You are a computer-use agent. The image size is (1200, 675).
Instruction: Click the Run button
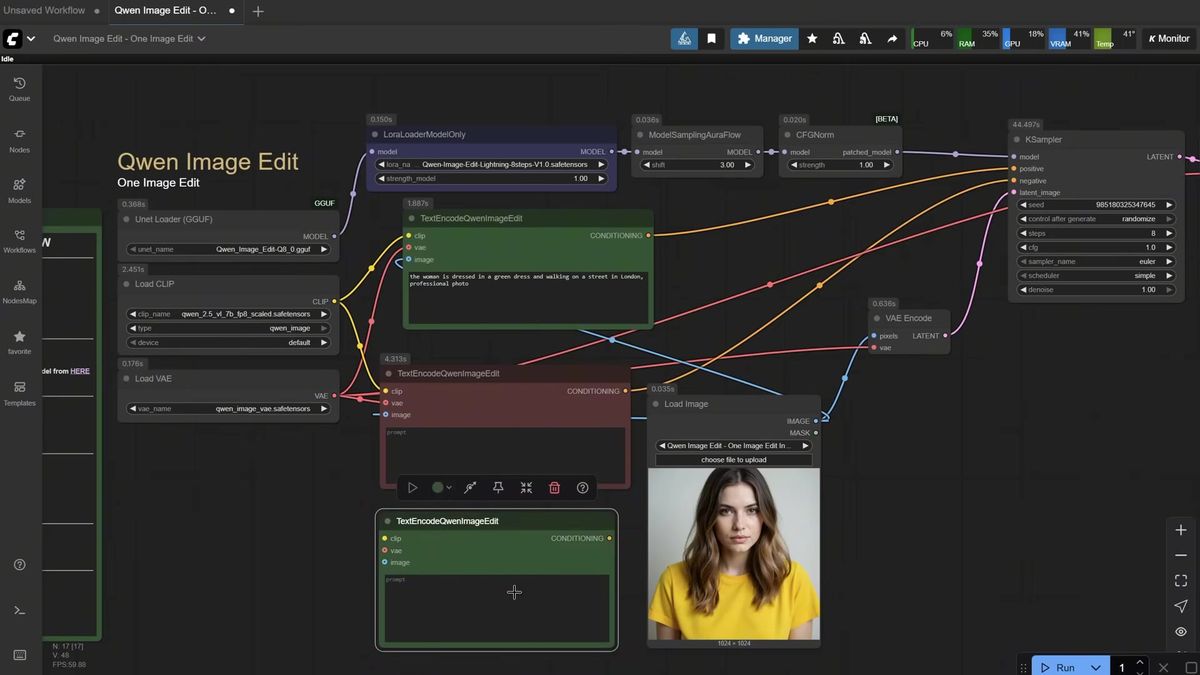coord(1057,667)
